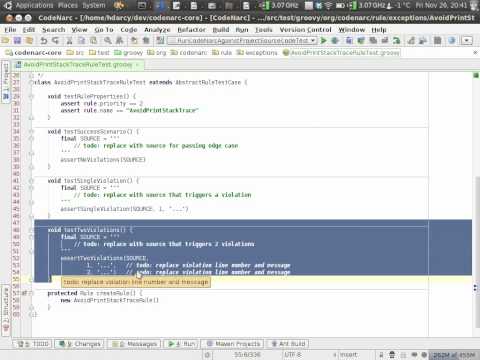
Task: Close the AvoidPrintStackTraceRuleTest.groovy editor tab
Action: [x=137, y=65]
